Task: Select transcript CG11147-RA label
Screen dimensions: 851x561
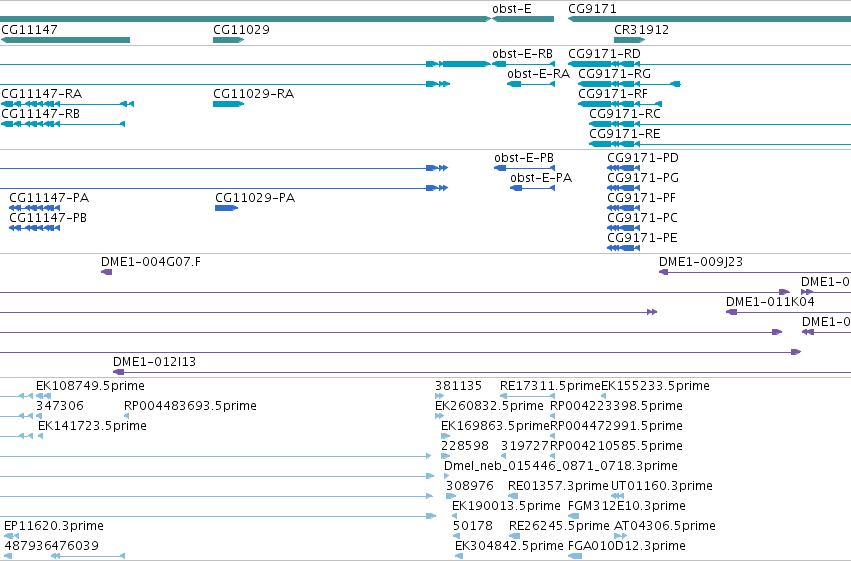Action: 42,94
